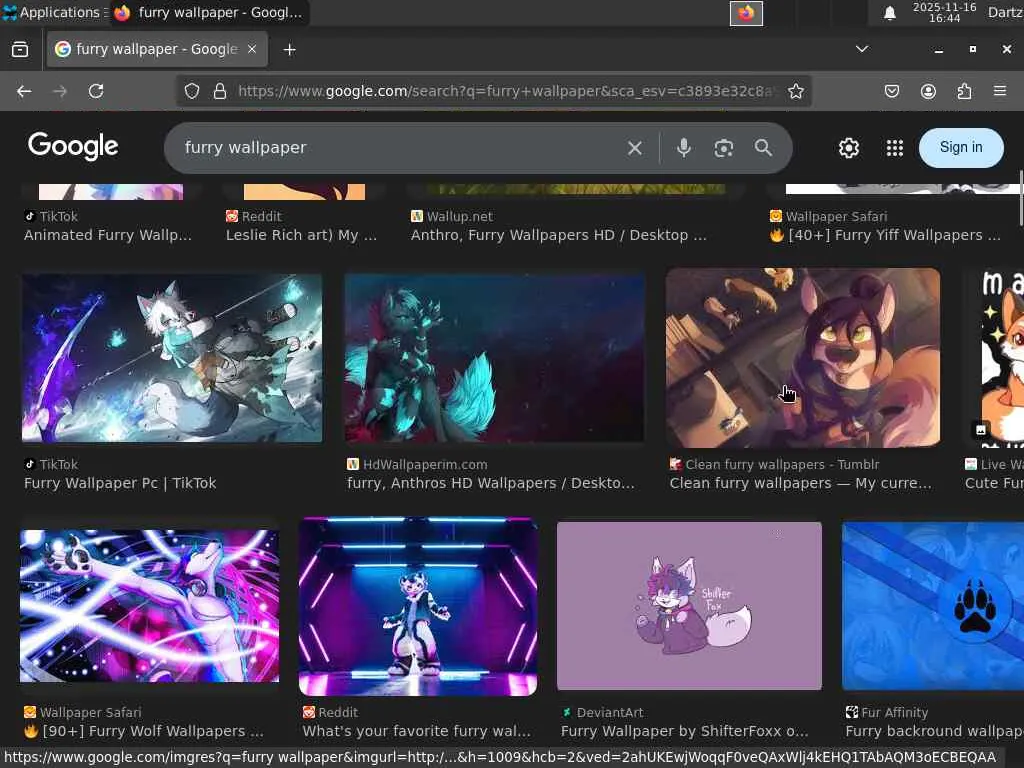This screenshot has height=768, width=1024.
Task: Click the panel clock date
Action: (x=944, y=12)
